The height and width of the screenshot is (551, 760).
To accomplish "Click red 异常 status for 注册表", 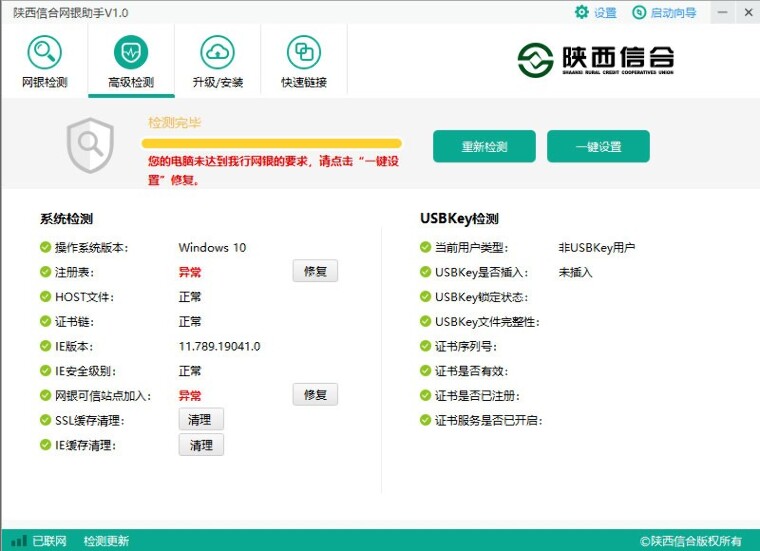I will (190, 272).
